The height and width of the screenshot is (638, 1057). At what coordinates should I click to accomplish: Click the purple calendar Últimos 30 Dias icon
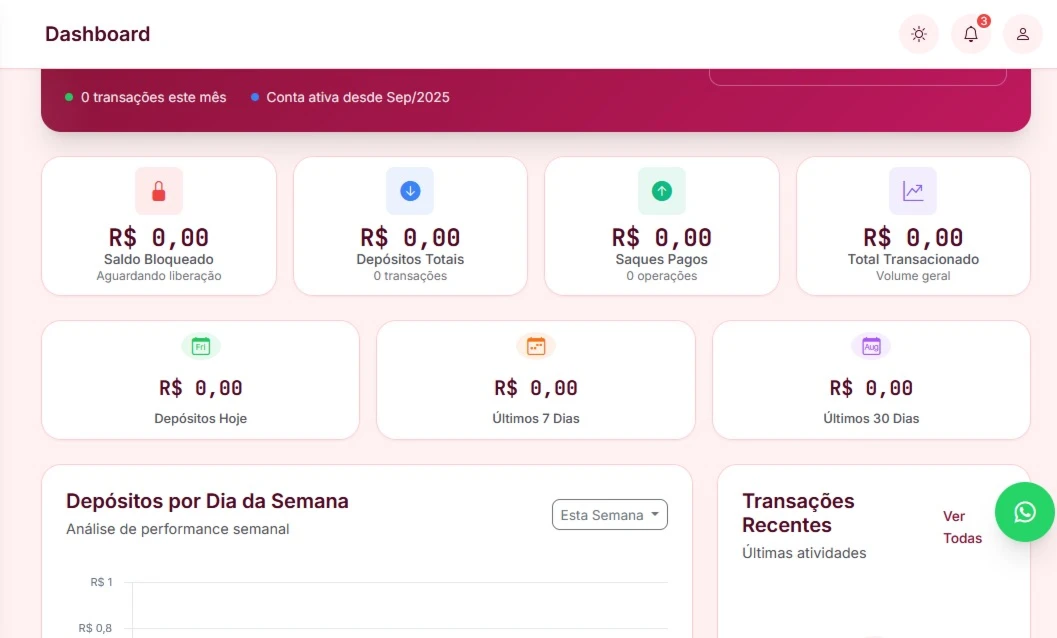pos(871,347)
